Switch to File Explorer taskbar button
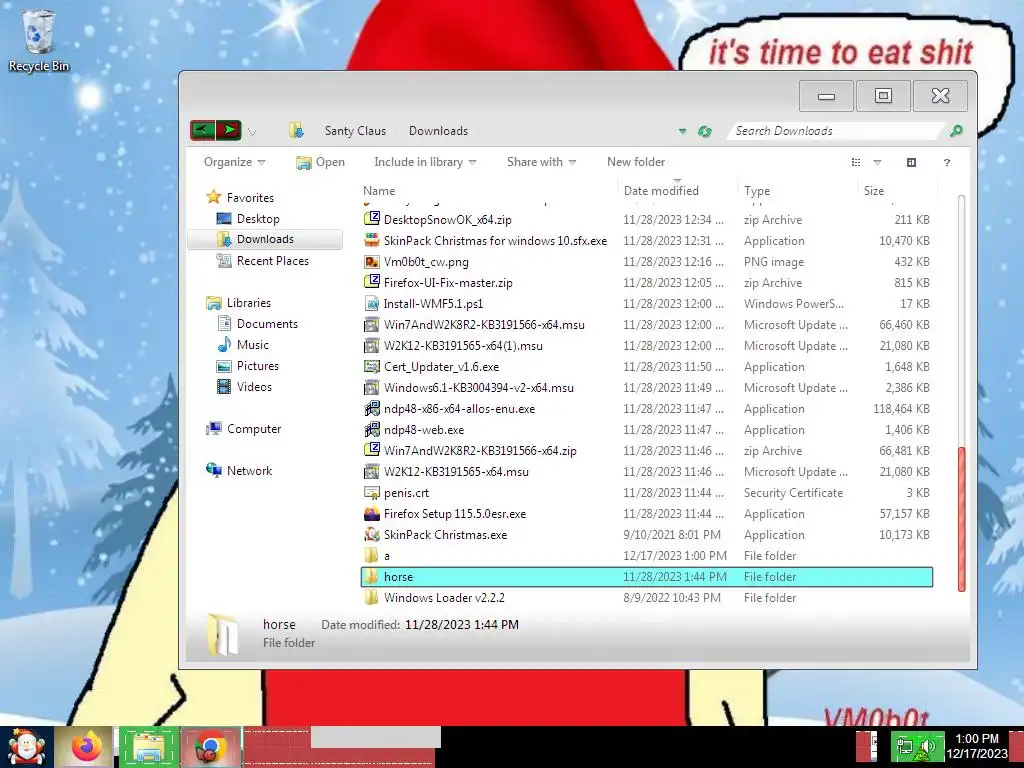Viewport: 1024px width, 768px height. pyautogui.click(x=149, y=747)
